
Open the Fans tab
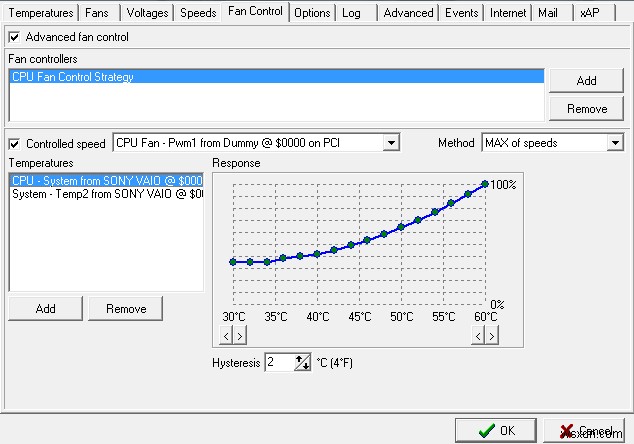(97, 13)
